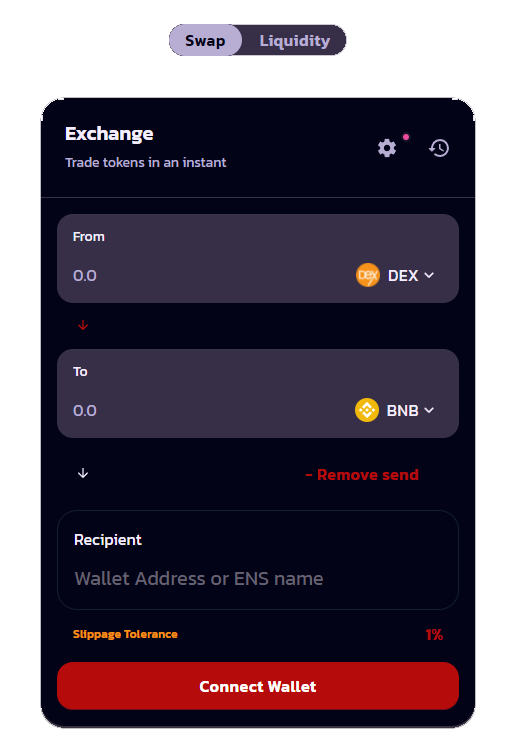Expand the DEX token dropdown chevron
The width and height of the screenshot is (516, 756).
click(x=429, y=275)
